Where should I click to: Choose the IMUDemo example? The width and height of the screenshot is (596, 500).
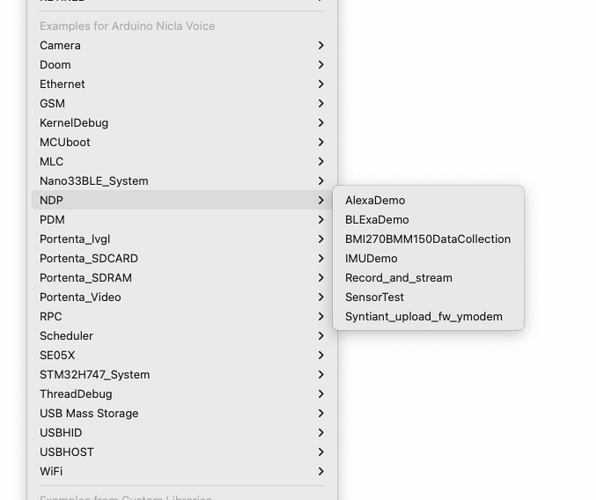coord(428,259)
